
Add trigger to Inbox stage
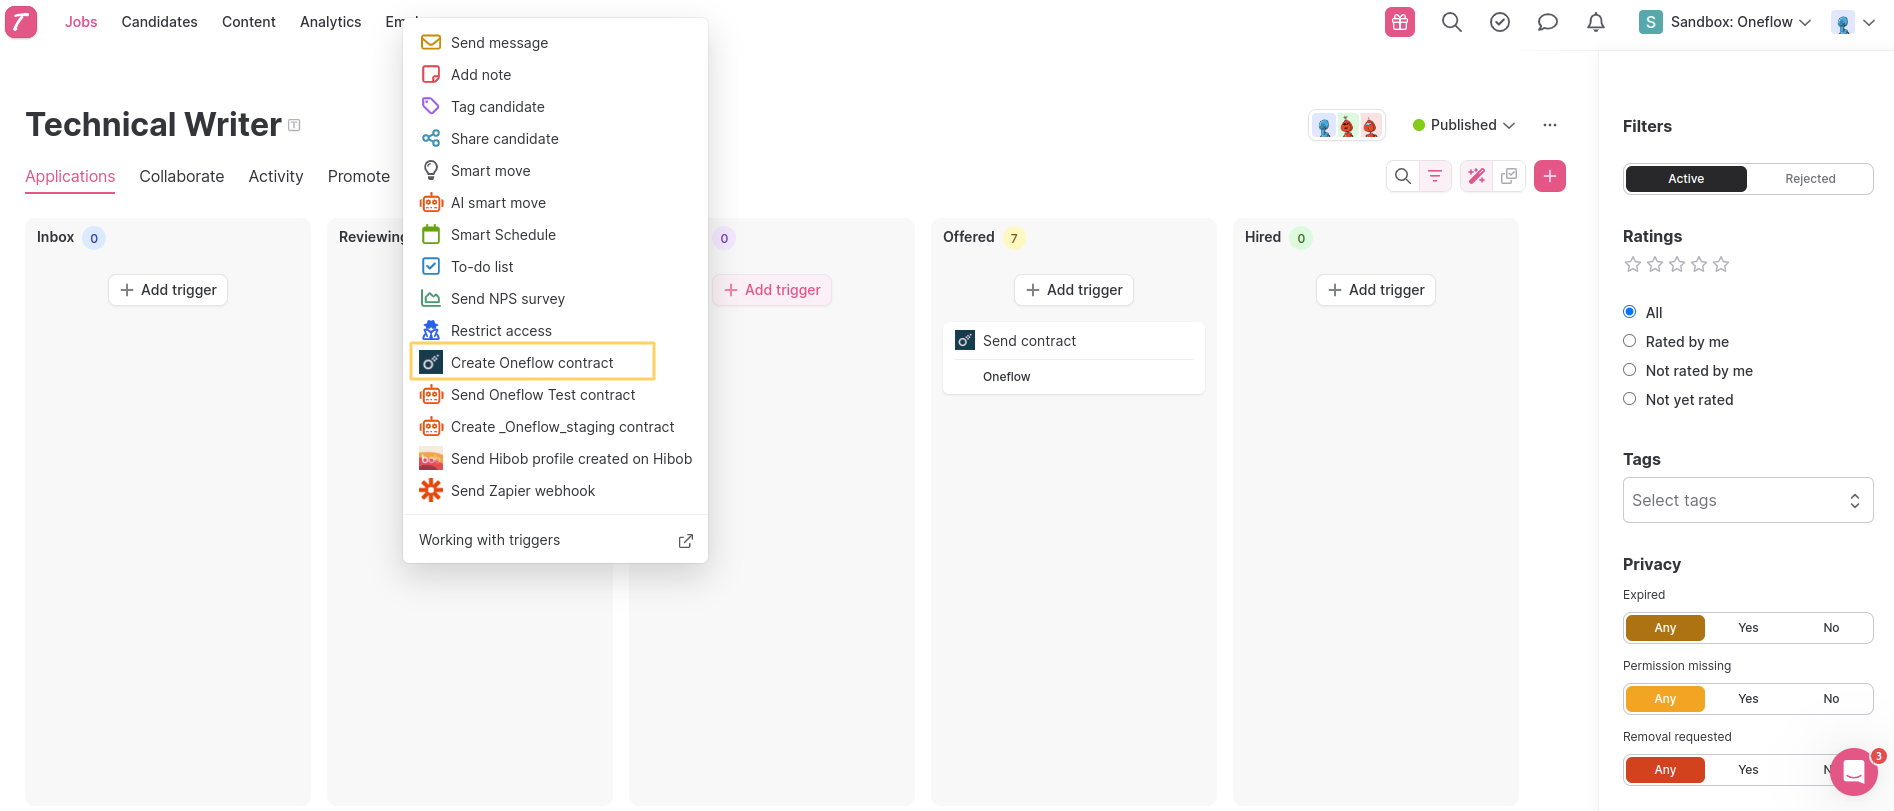(x=168, y=290)
